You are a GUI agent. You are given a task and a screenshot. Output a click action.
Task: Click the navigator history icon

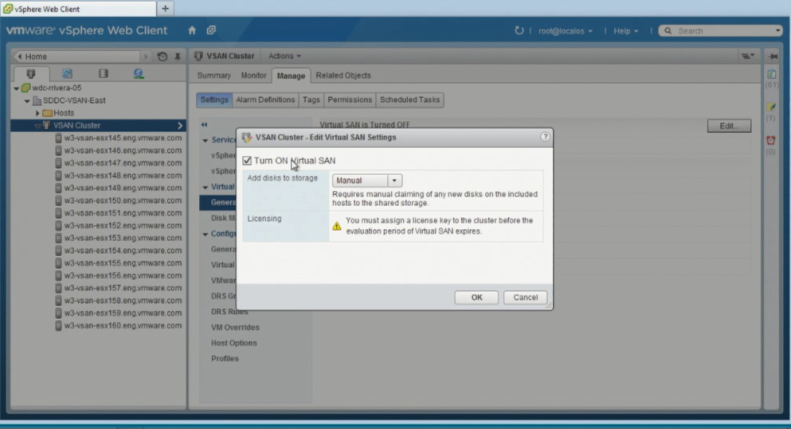click(x=163, y=55)
